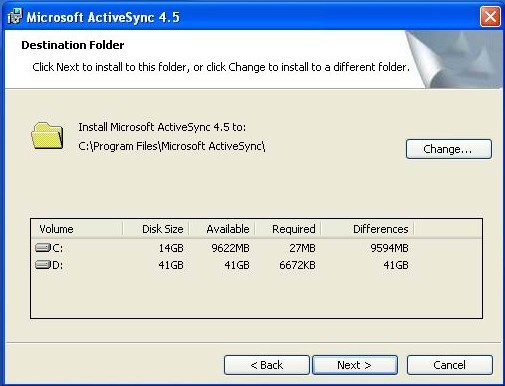Click the Change... folder button
The height and width of the screenshot is (386, 505).
pyautogui.click(x=449, y=149)
